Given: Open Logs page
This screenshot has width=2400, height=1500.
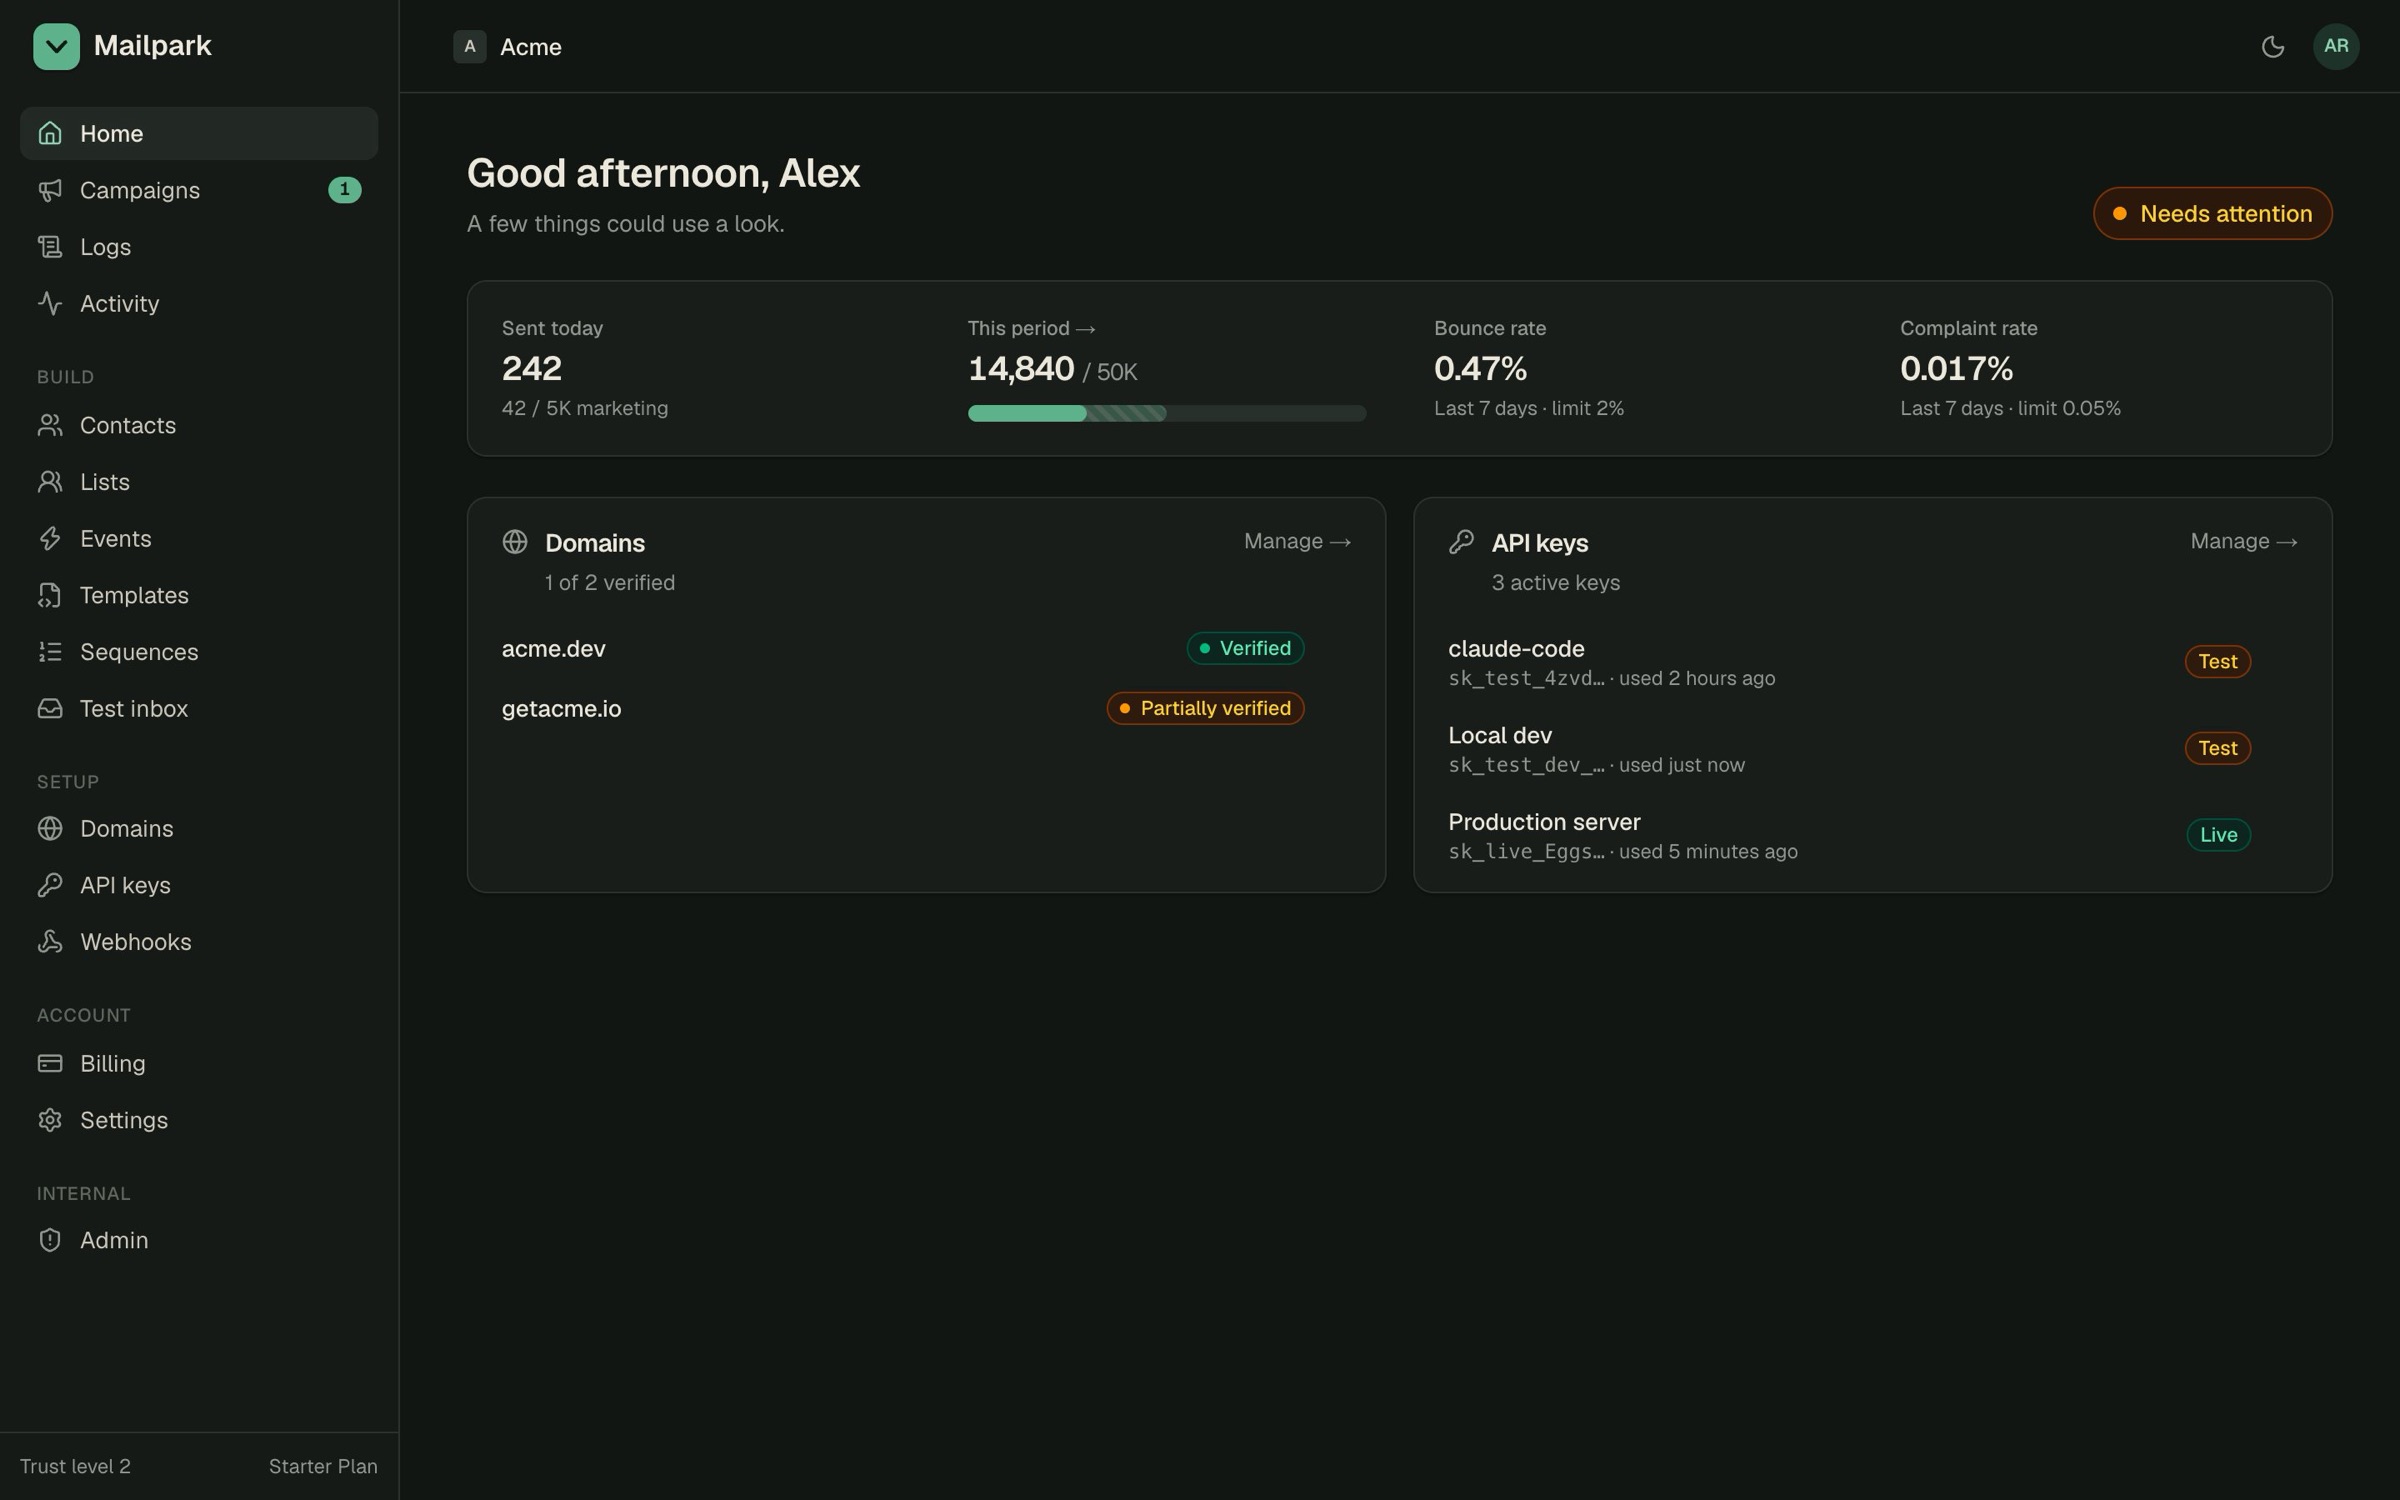Looking at the screenshot, I should click(x=199, y=247).
